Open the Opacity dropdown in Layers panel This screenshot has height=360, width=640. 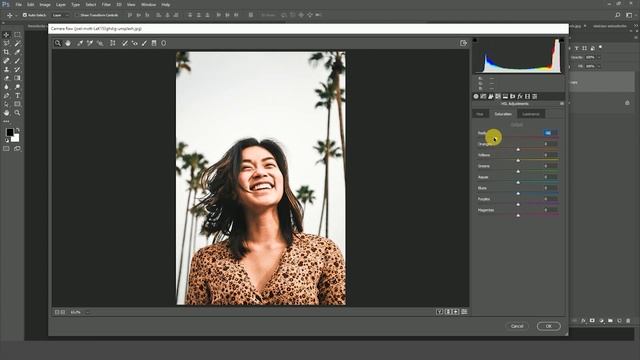pos(599,58)
